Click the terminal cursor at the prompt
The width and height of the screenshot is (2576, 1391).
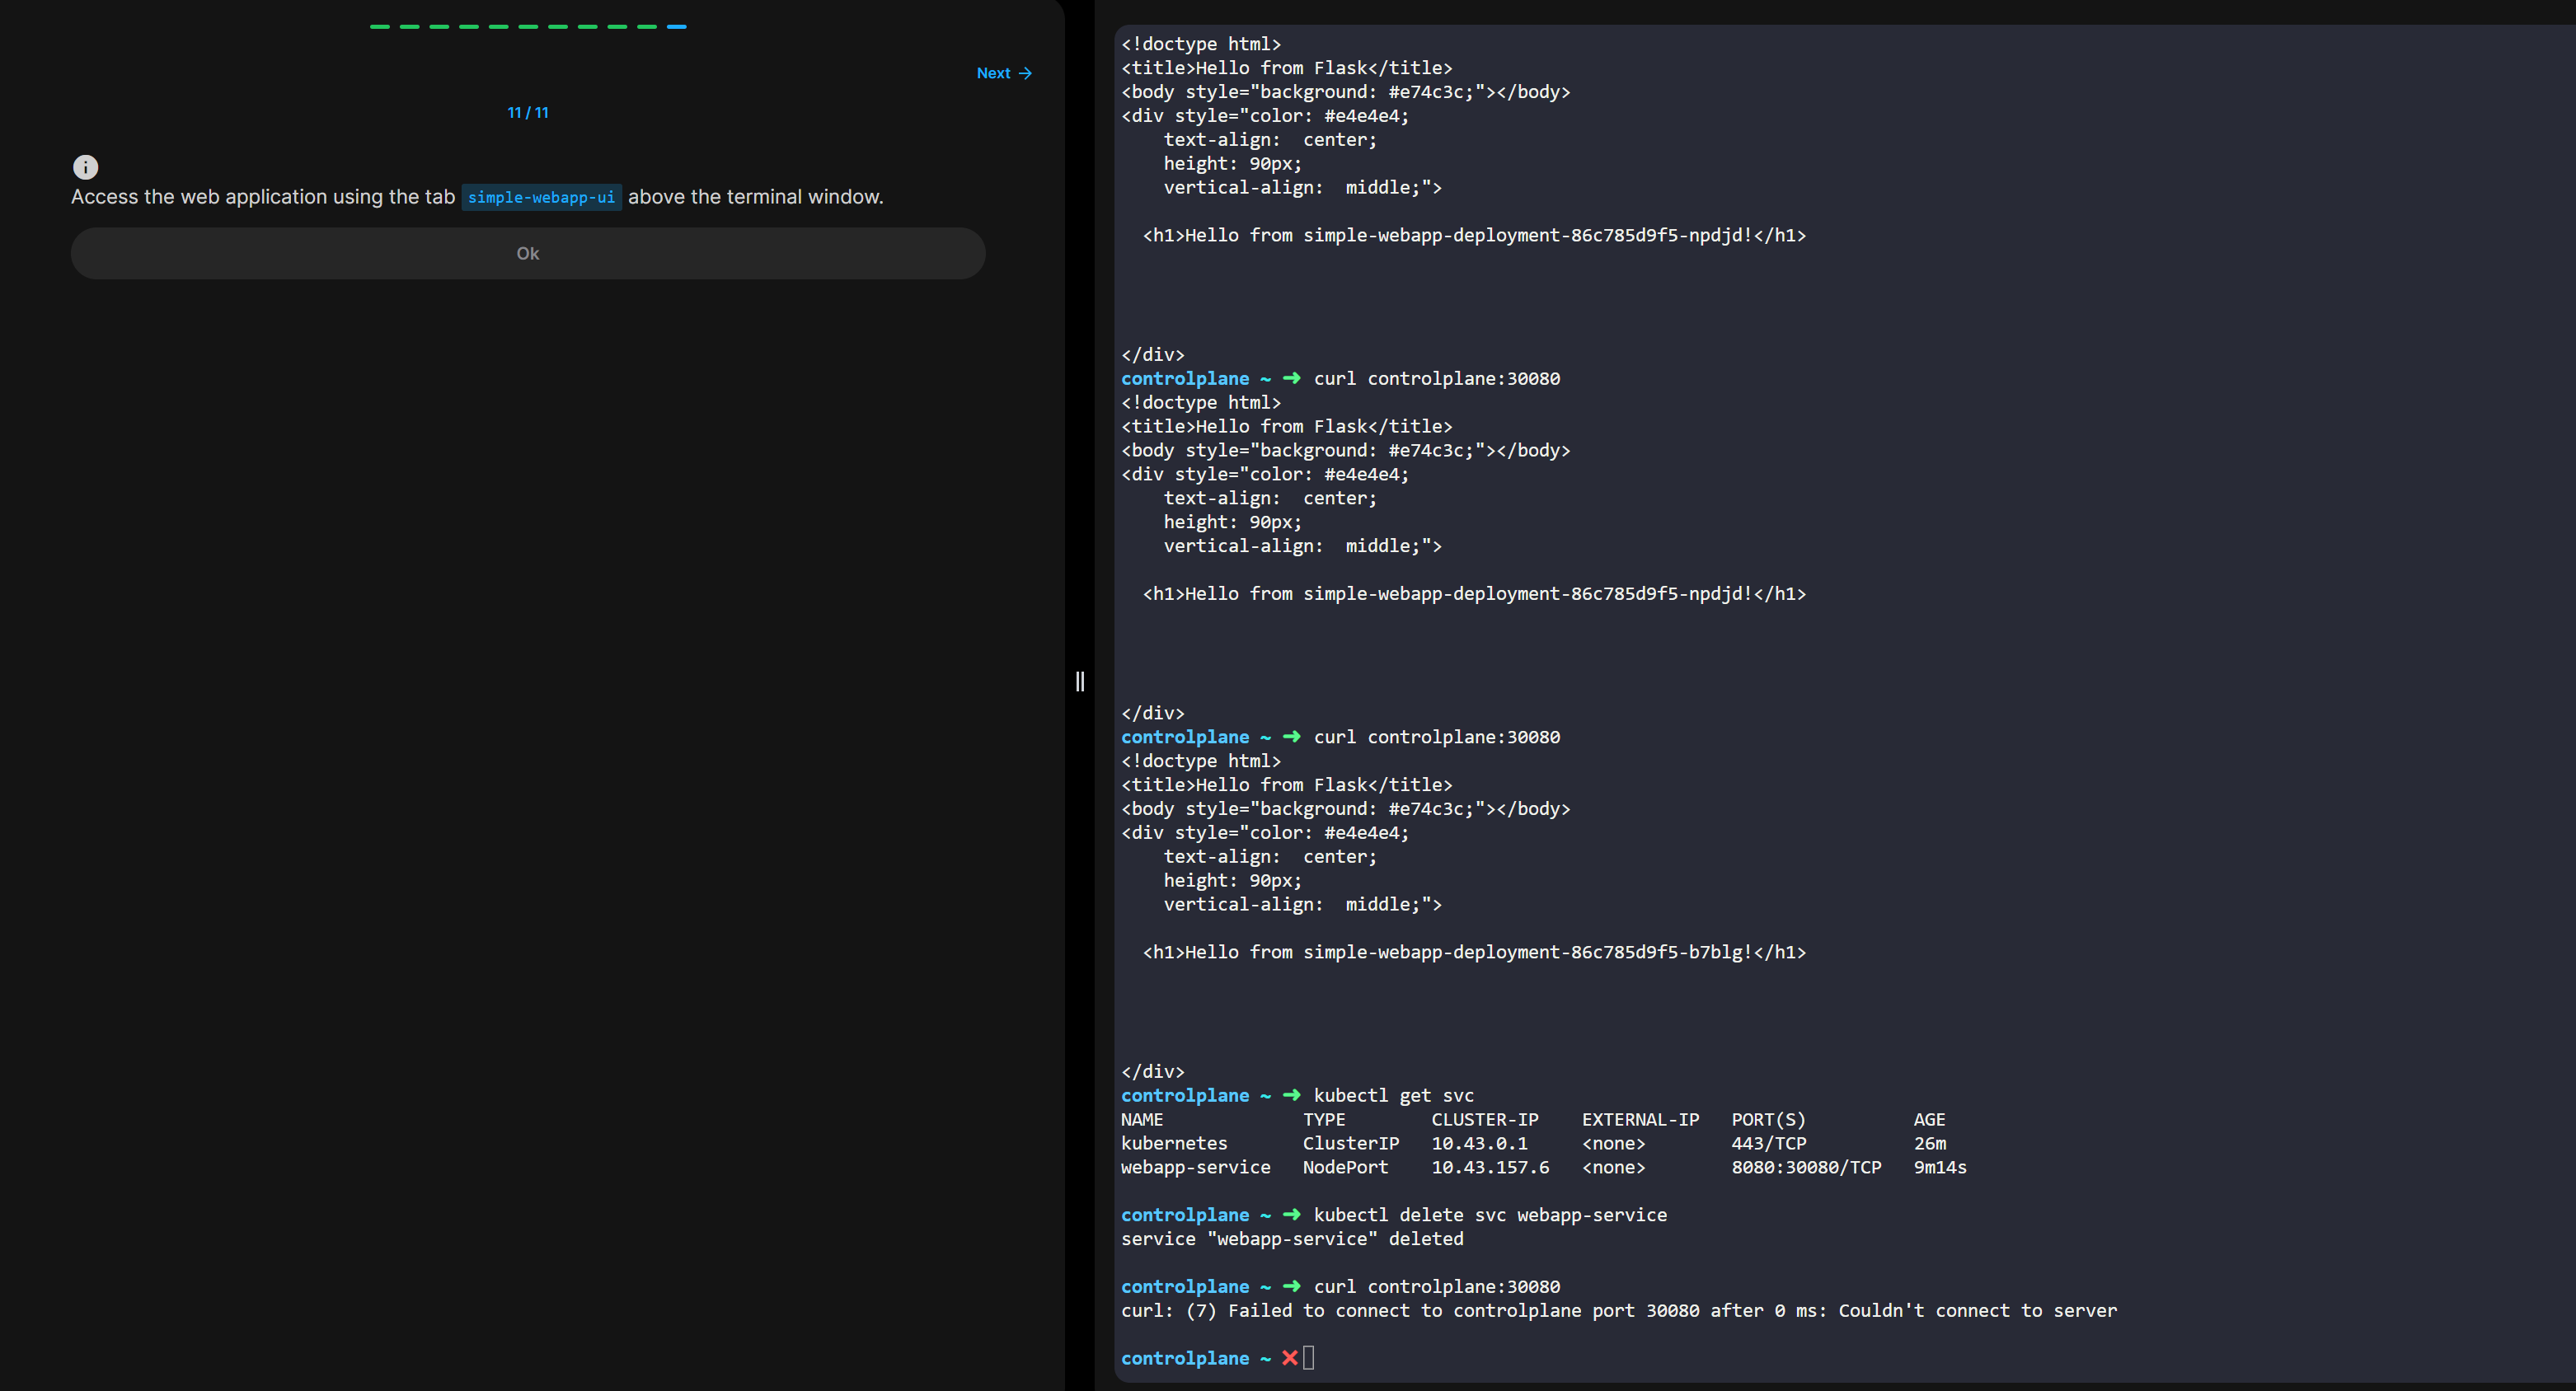click(x=1308, y=1358)
